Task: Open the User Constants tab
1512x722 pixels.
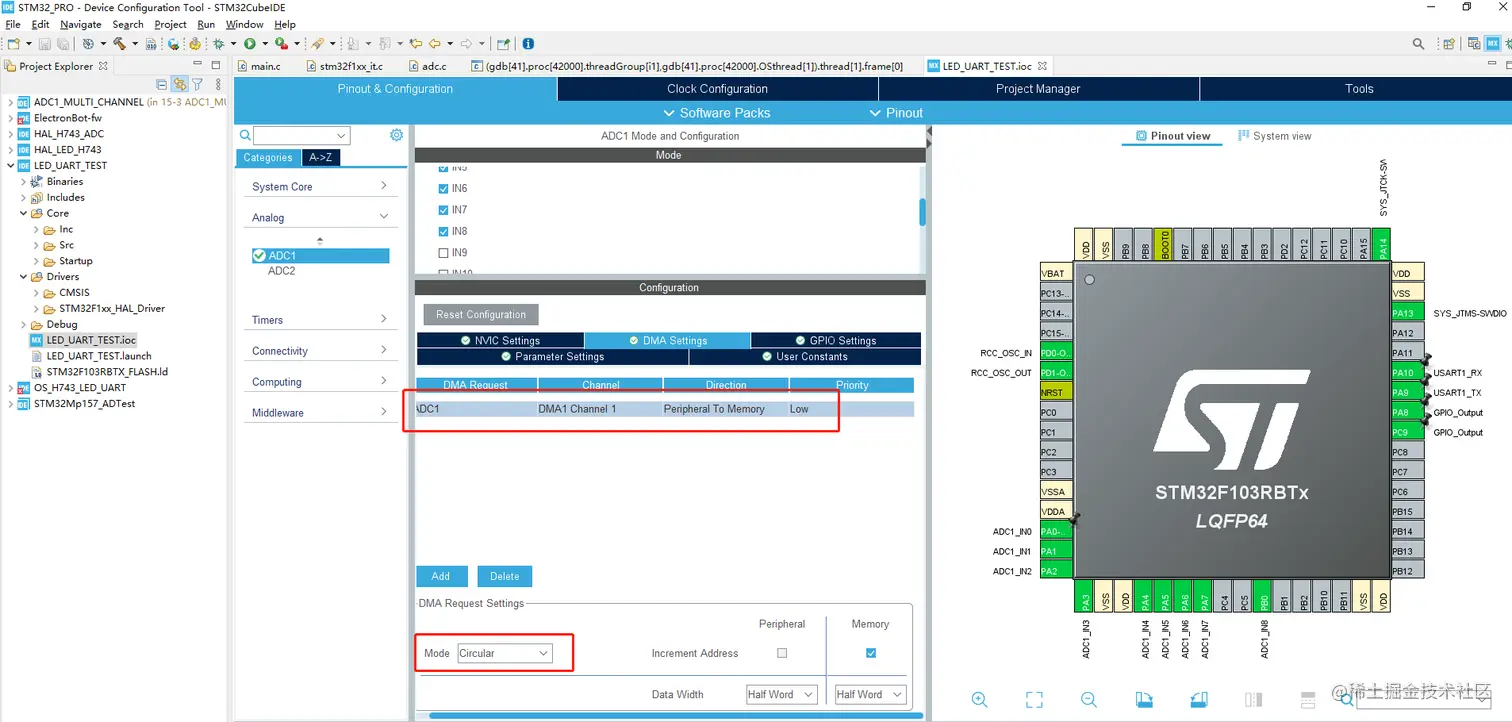Action: pos(804,356)
